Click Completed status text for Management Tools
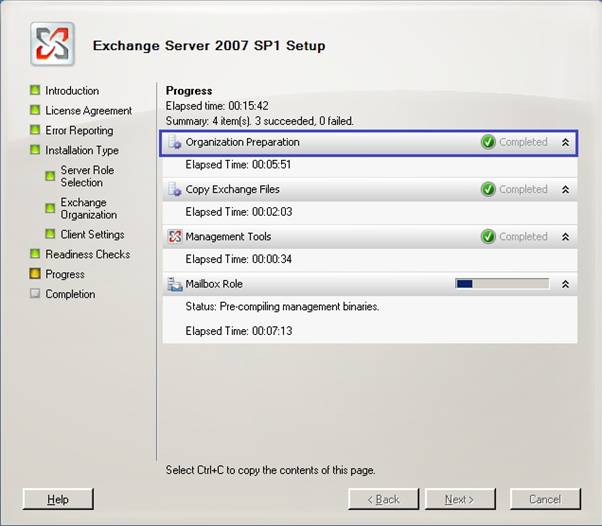 (x=523, y=237)
